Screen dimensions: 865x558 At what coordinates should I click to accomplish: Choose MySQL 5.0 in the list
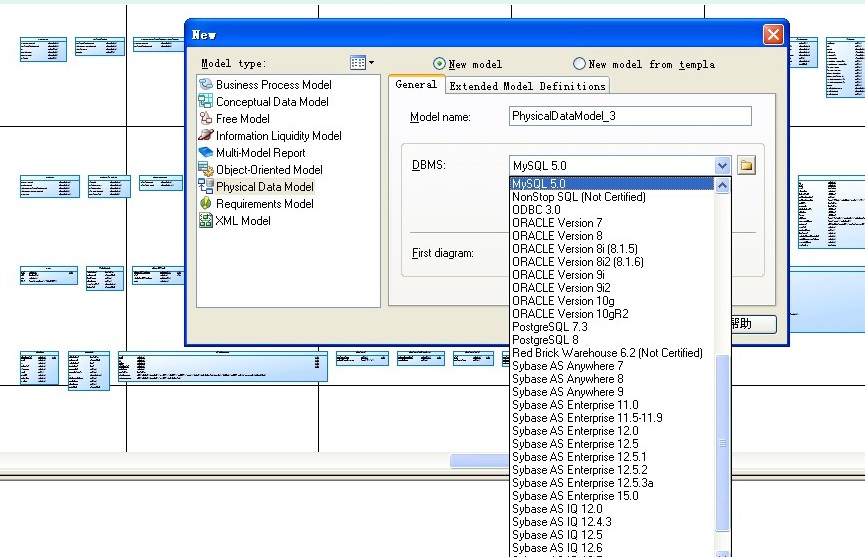[x=612, y=184]
